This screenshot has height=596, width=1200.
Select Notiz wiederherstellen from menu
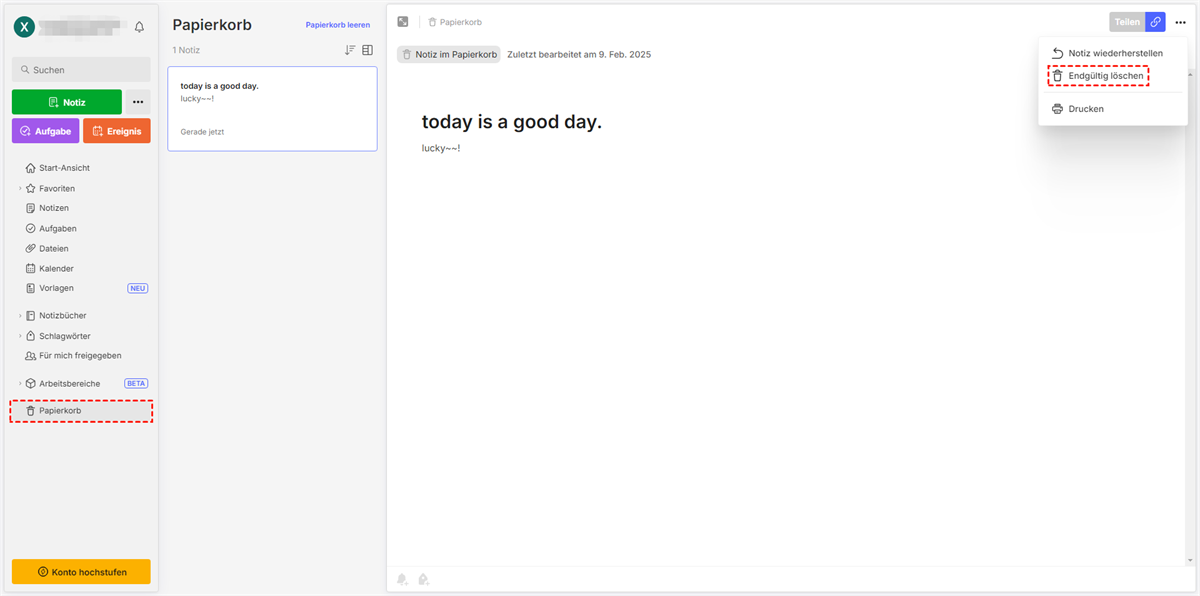[x=1114, y=53]
